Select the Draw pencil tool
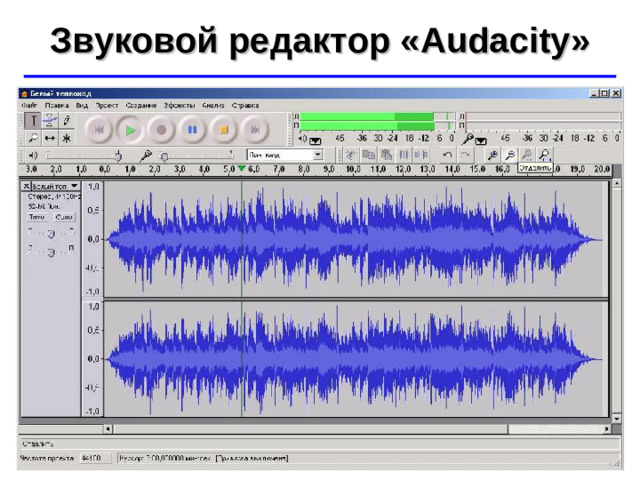Screen dimensions: 640x480 pyautogui.click(x=66, y=121)
